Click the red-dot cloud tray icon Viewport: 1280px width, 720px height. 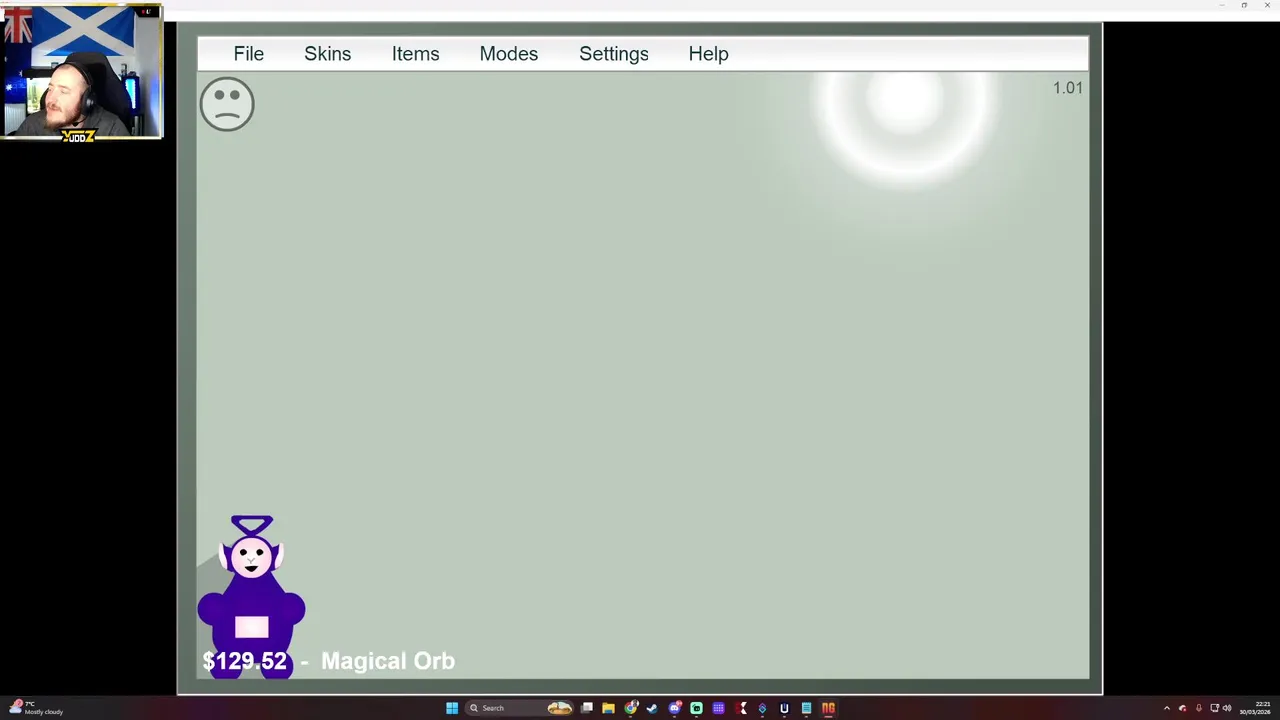coord(1182,708)
